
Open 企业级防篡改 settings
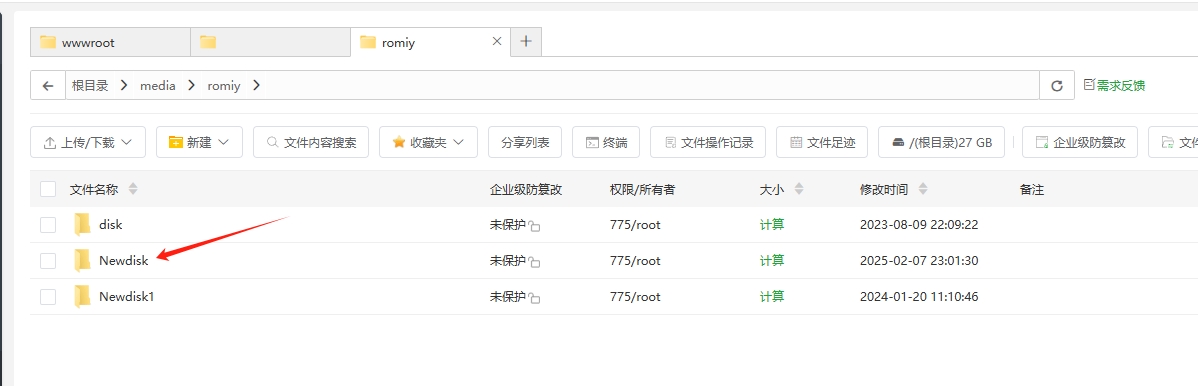[x=1080, y=142]
